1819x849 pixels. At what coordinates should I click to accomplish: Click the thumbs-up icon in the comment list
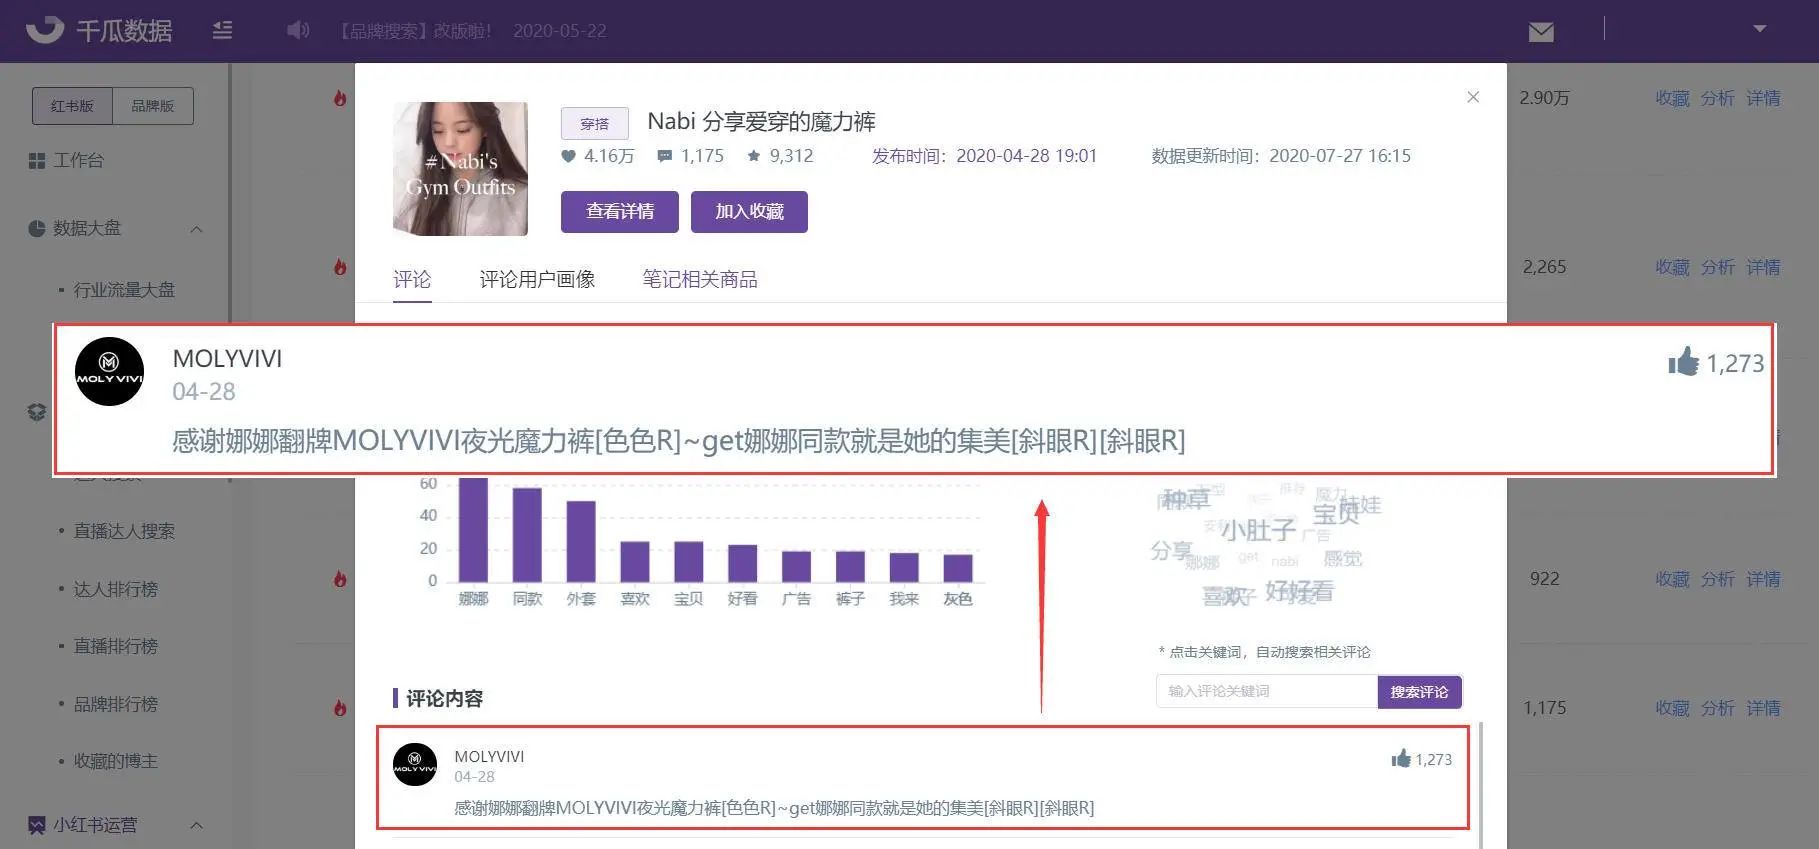[1401, 758]
